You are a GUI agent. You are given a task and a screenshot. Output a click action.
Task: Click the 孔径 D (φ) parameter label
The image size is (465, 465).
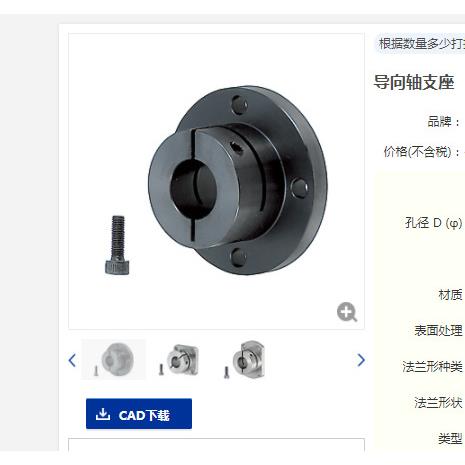click(x=434, y=222)
